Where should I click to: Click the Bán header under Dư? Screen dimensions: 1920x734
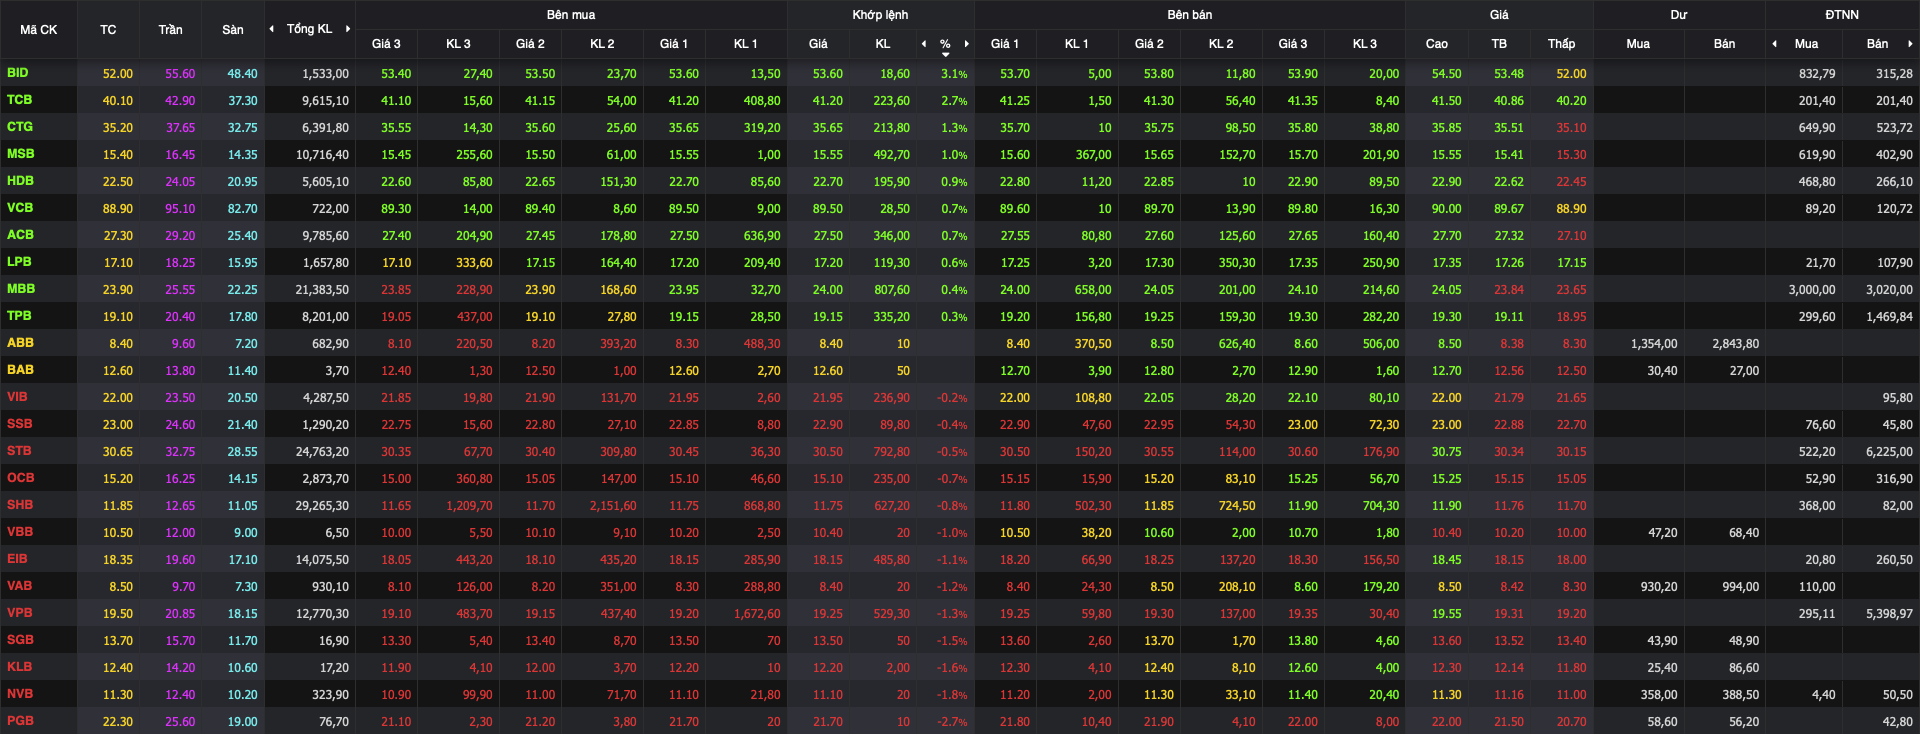(x=1725, y=44)
